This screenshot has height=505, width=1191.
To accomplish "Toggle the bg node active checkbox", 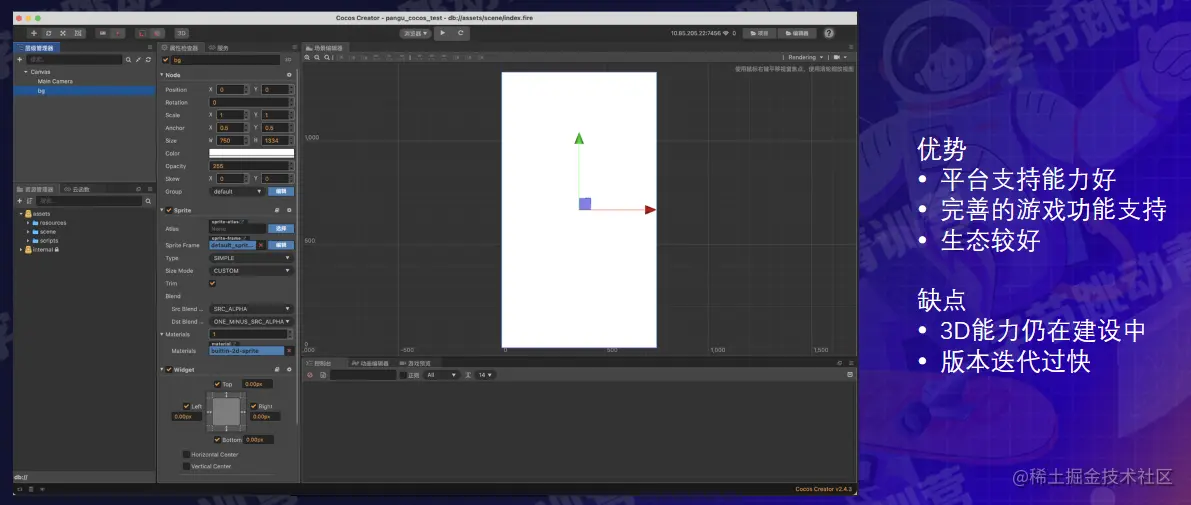I will point(166,59).
